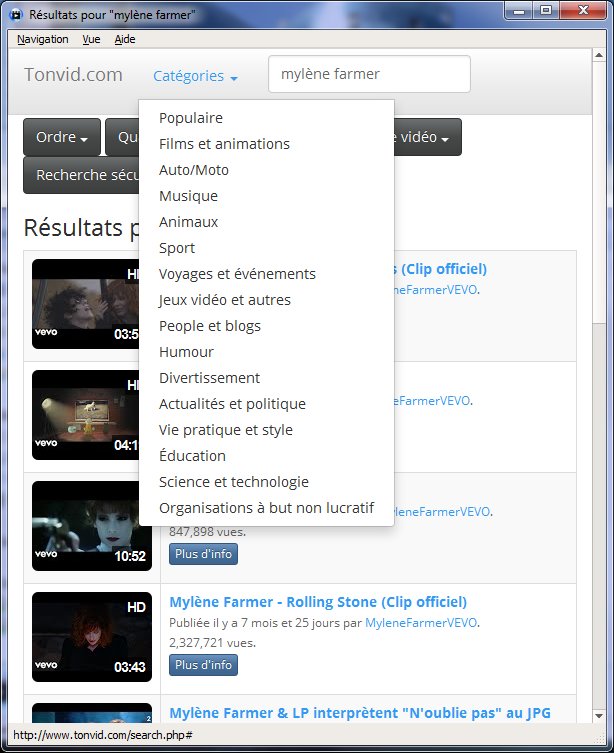Image resolution: width=614 pixels, height=753 pixels.
Task: Select Organisations à but non lucratif
Action: [x=266, y=508]
